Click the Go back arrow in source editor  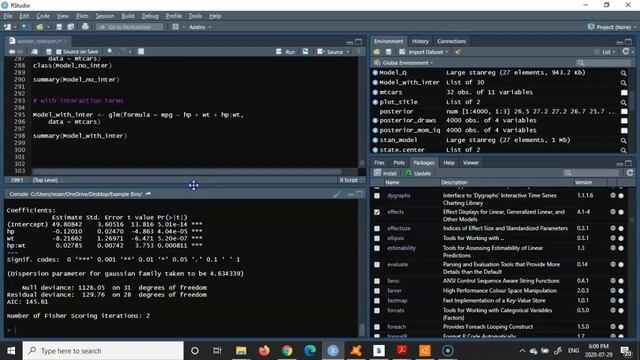point(12,52)
